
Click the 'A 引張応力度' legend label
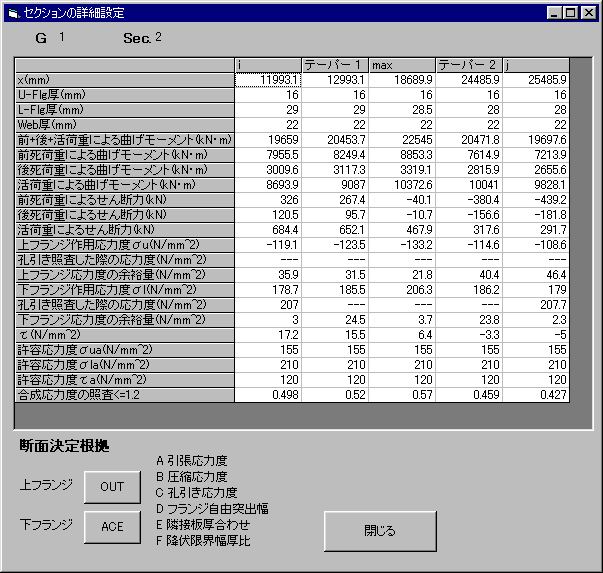click(x=192, y=461)
